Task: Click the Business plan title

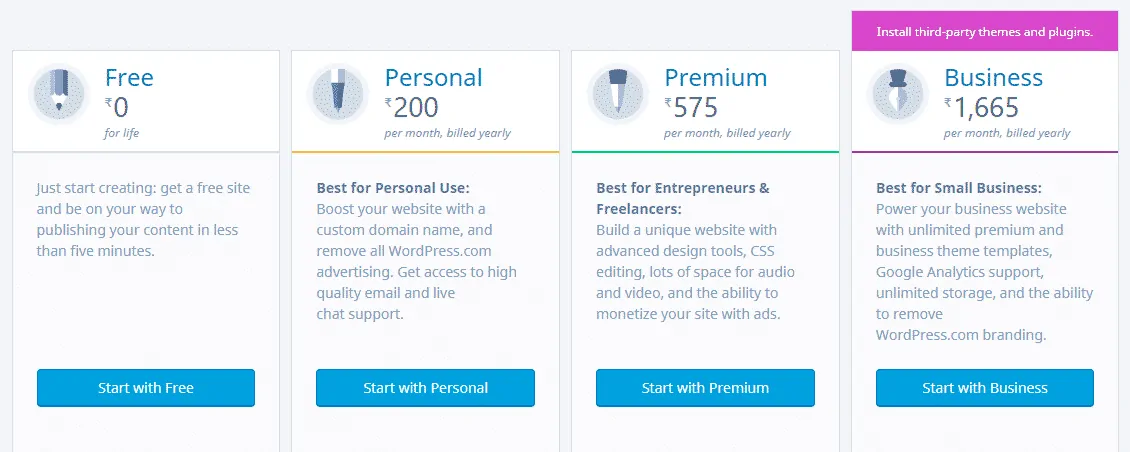Action: [993, 78]
